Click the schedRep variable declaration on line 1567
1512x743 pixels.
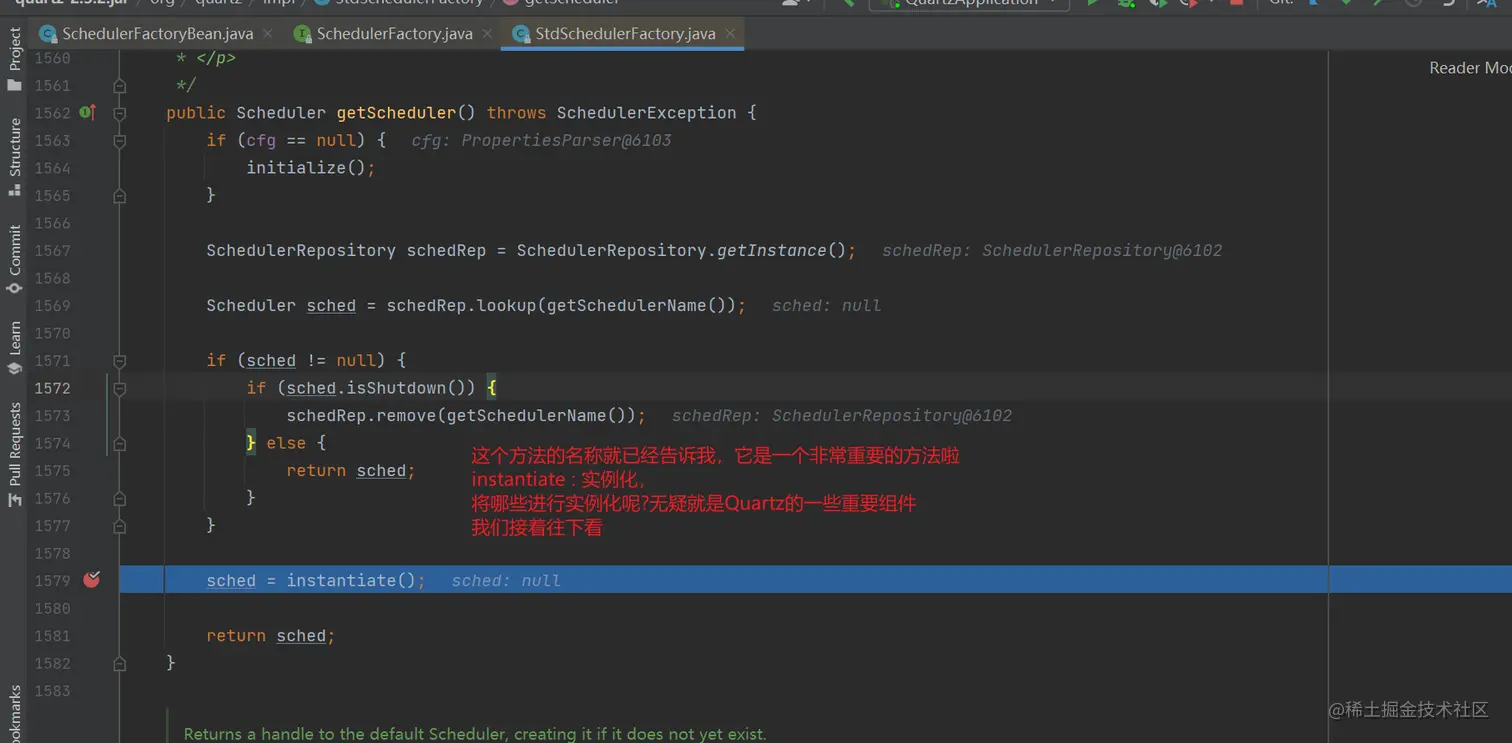pyautogui.click(x=446, y=250)
